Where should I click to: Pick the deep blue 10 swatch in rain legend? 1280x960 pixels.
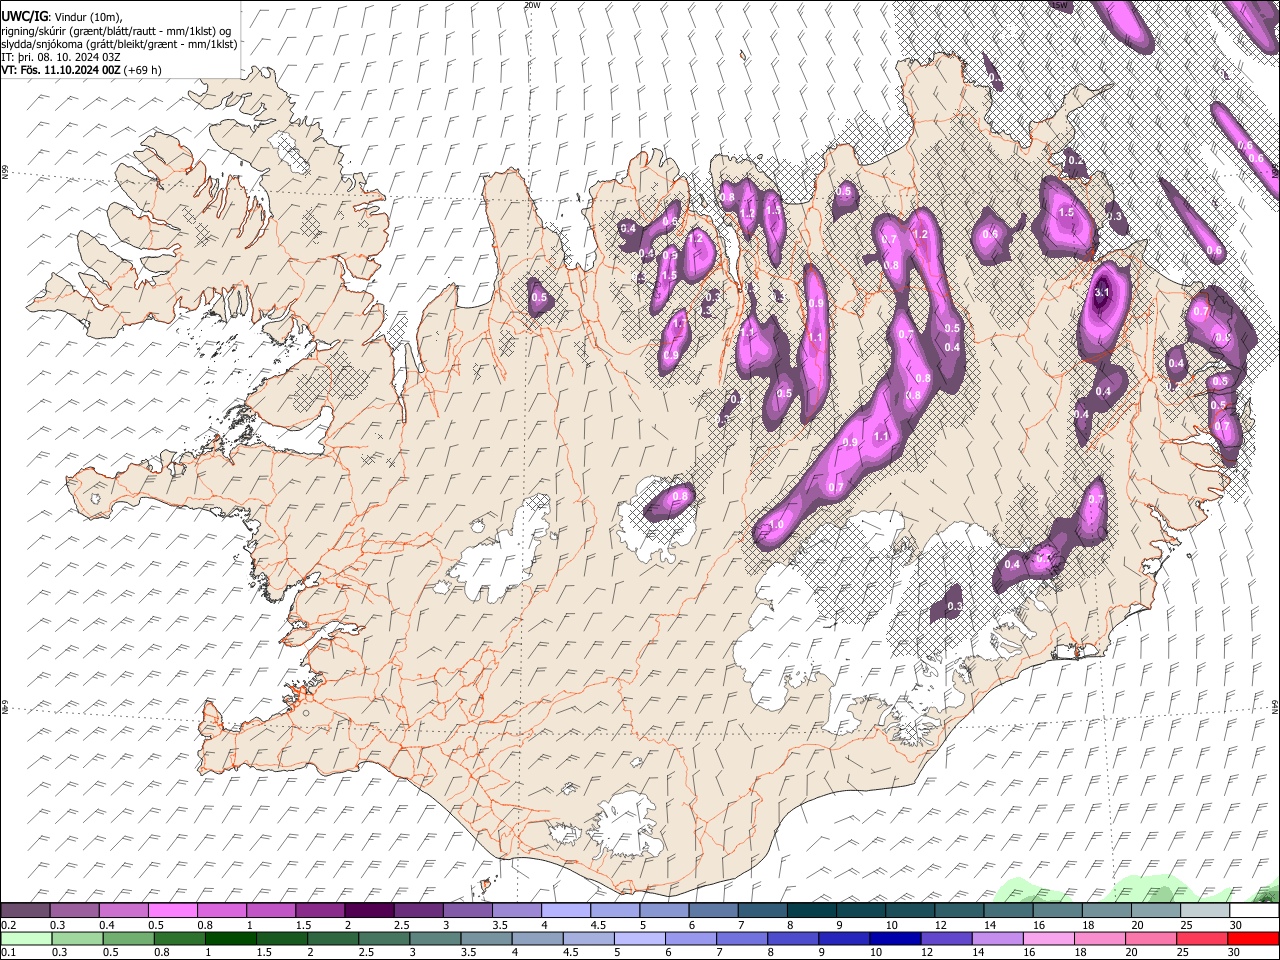point(894,938)
